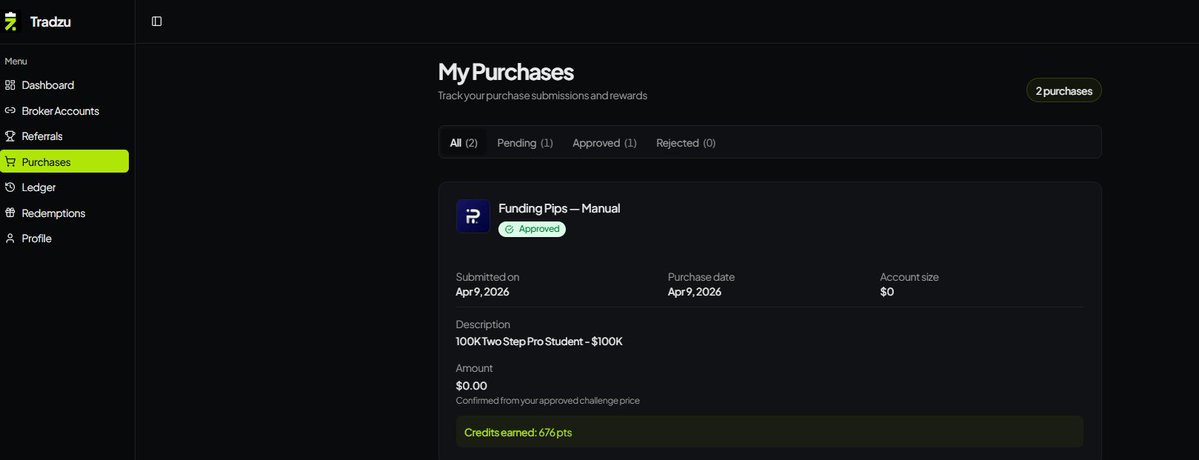Click the Funding Pips logo thumbnail
The width and height of the screenshot is (1199, 460).
coord(473,216)
